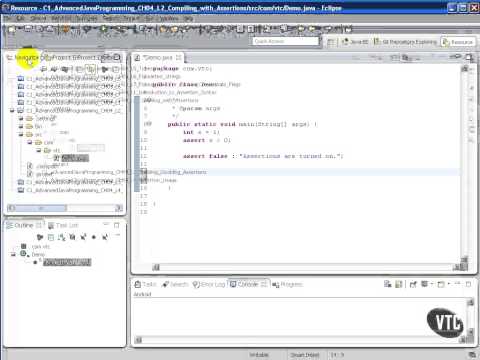This screenshot has width=480, height=360.
Task: Click the Clear Console icon
Action: 388,284
